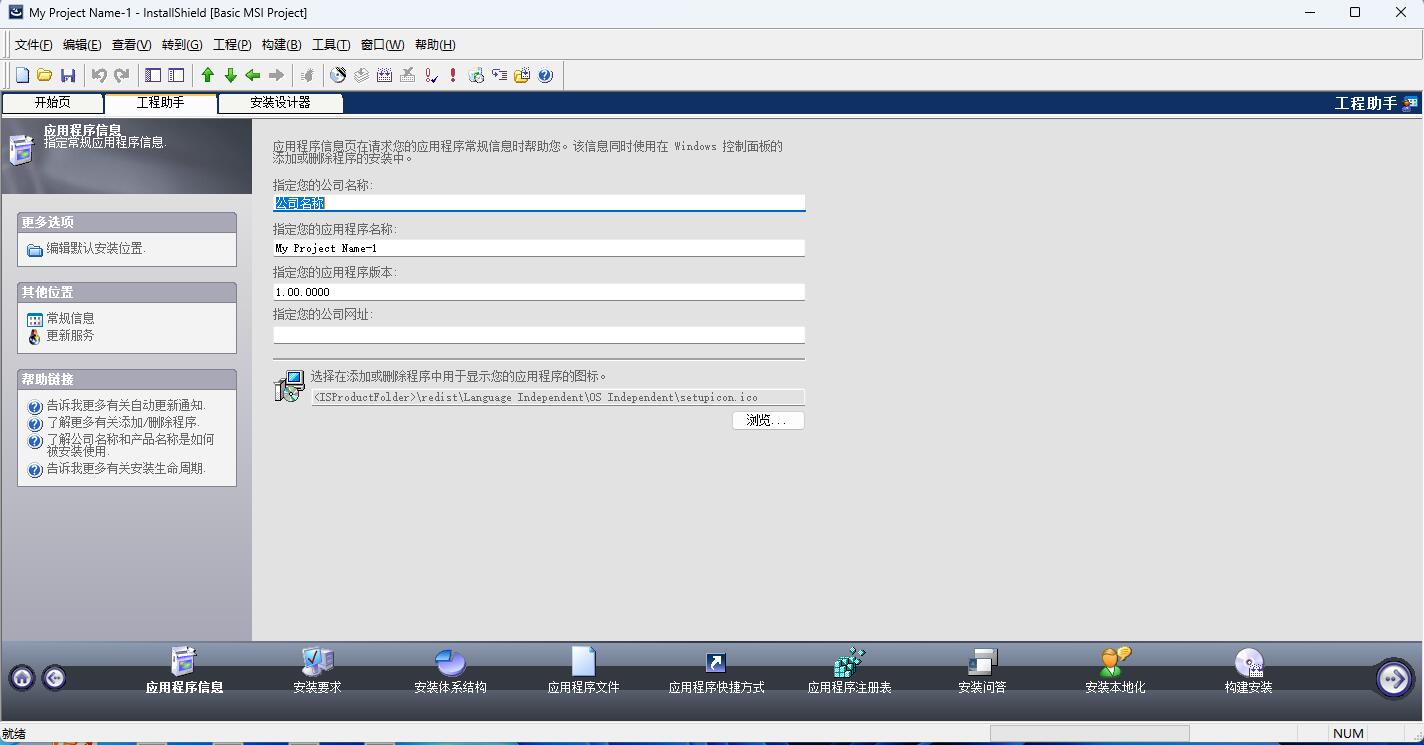
Task: Click the blue help question mark icon
Action: [x=545, y=75]
